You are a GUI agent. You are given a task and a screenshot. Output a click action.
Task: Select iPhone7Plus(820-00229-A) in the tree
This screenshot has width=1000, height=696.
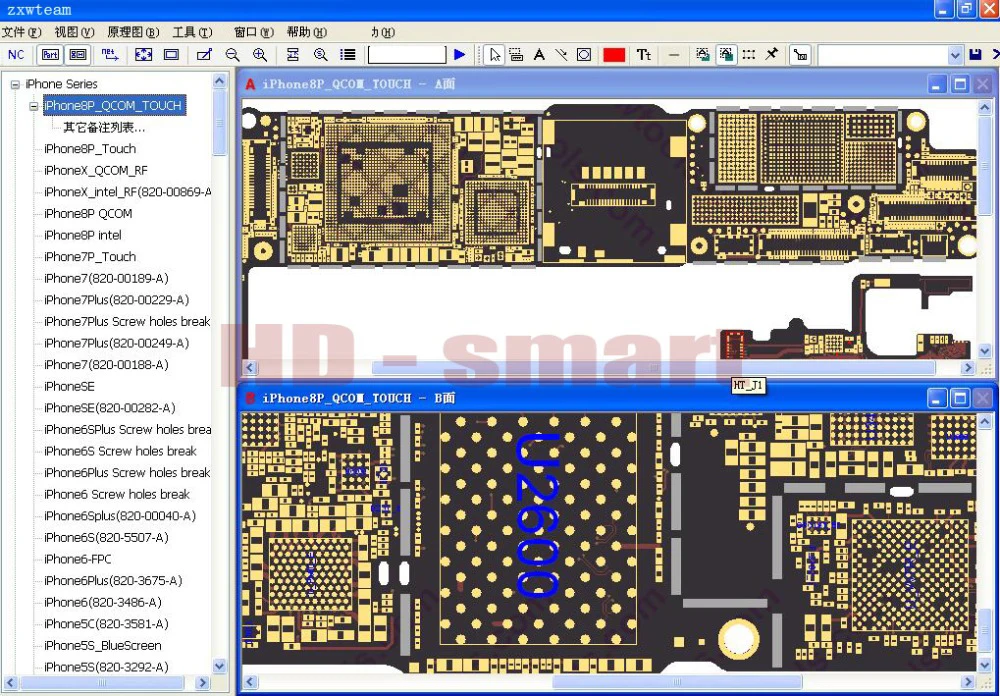117,300
